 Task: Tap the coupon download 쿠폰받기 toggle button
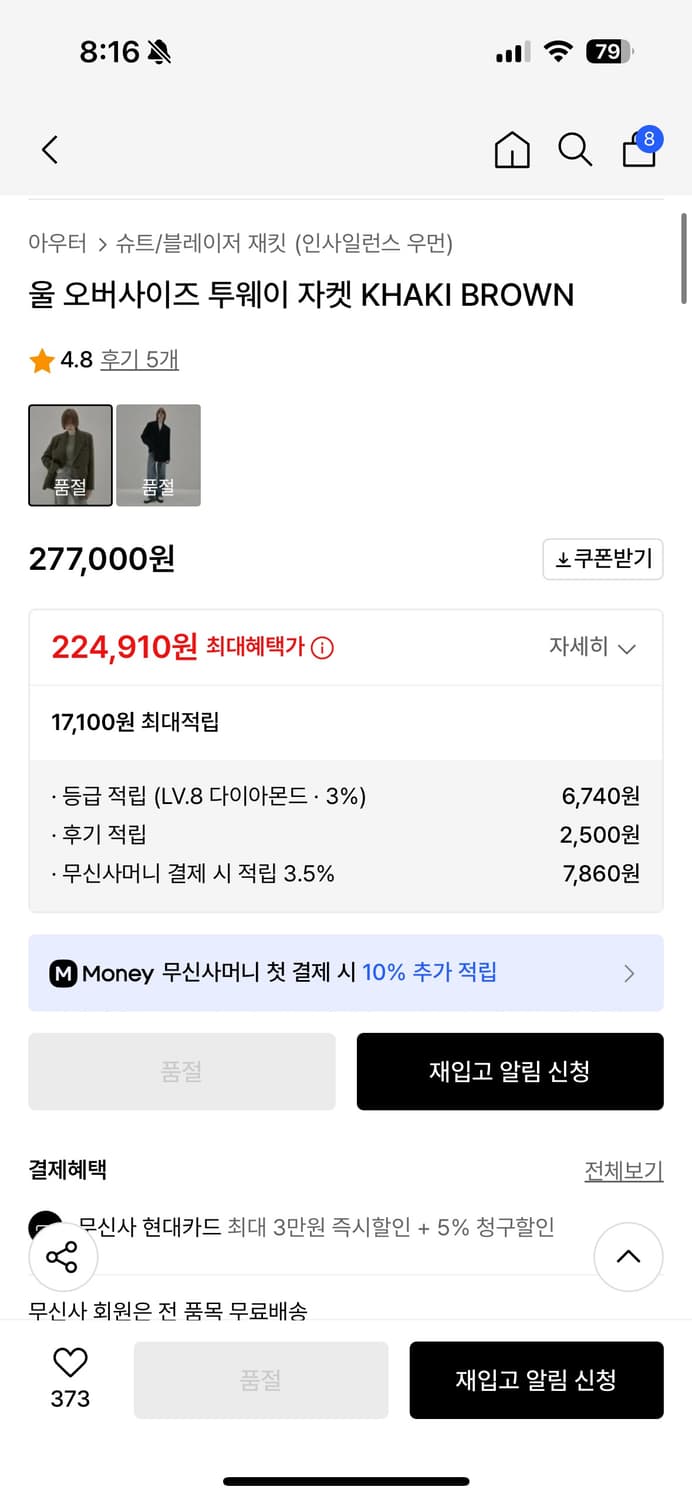coord(602,559)
